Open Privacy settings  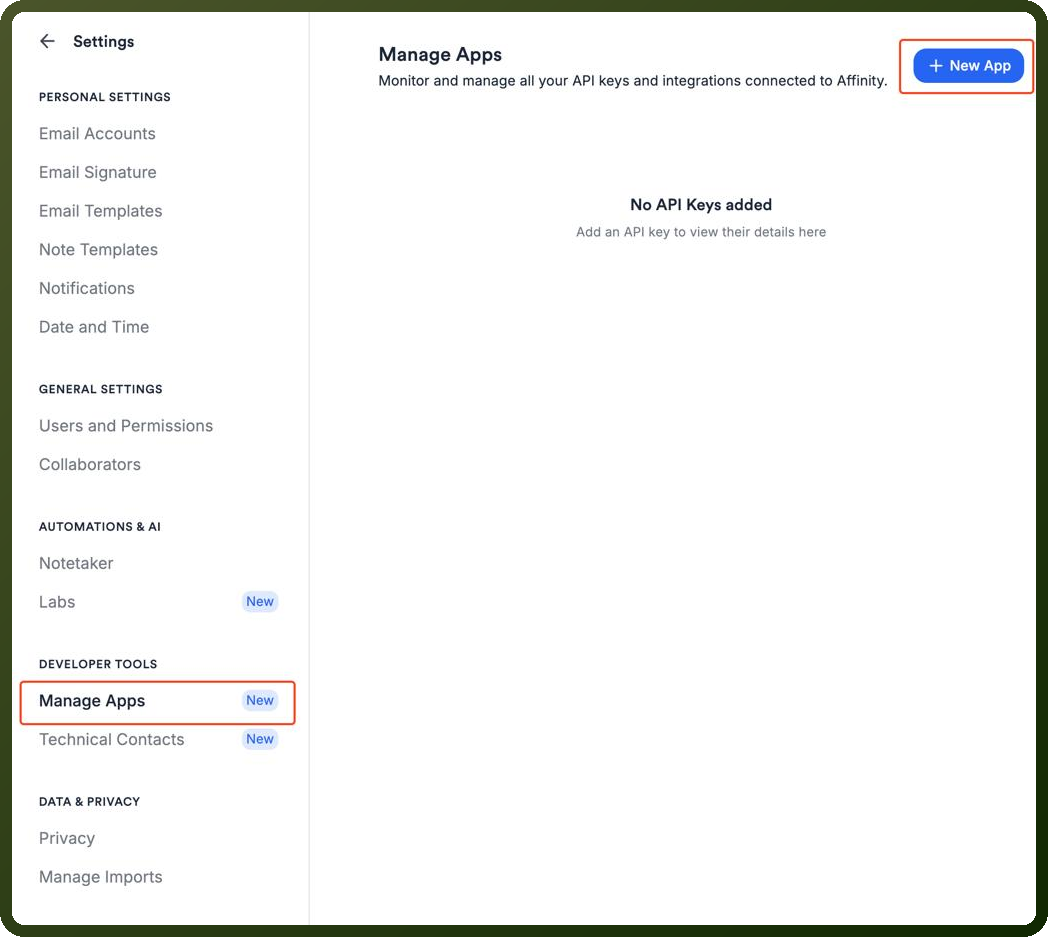click(67, 839)
